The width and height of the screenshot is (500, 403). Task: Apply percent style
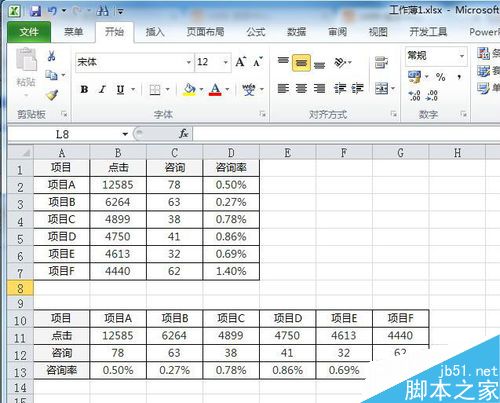tap(441, 77)
